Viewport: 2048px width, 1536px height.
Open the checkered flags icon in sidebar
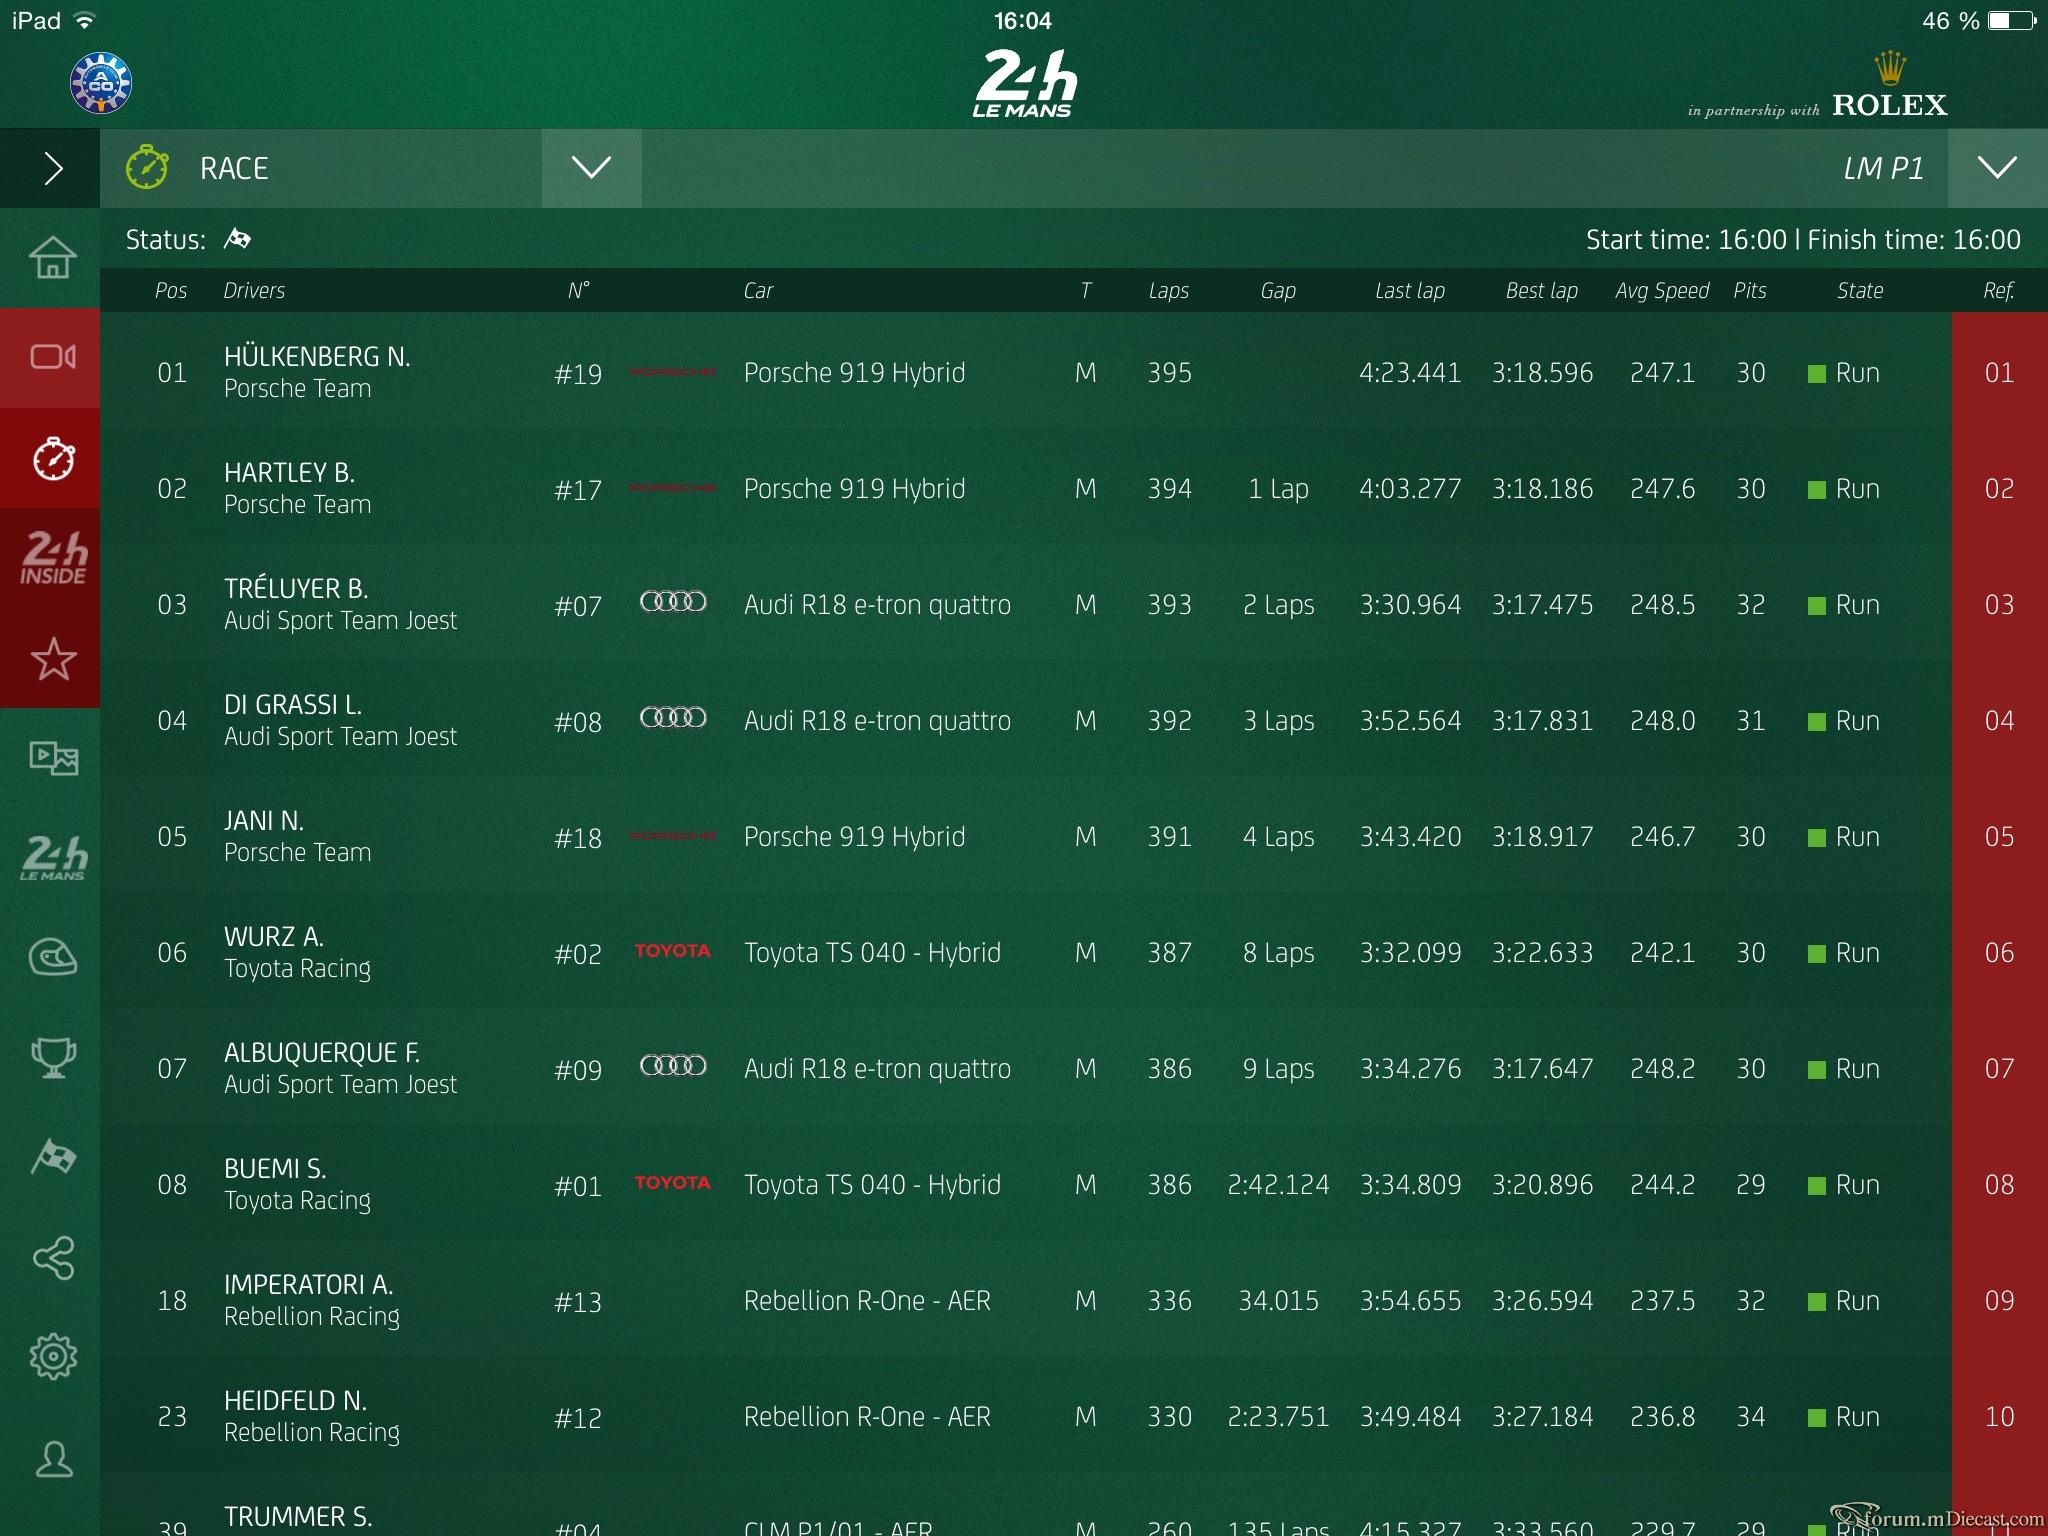(52, 1158)
